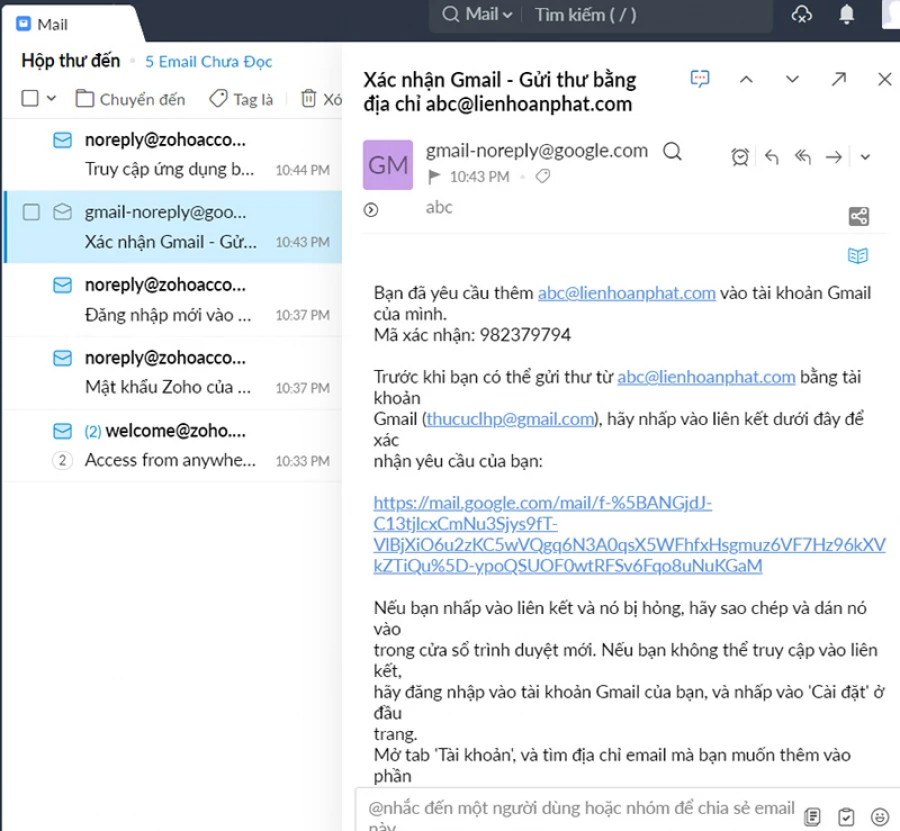
Task: Flag this email with flag icon
Action: (434, 177)
